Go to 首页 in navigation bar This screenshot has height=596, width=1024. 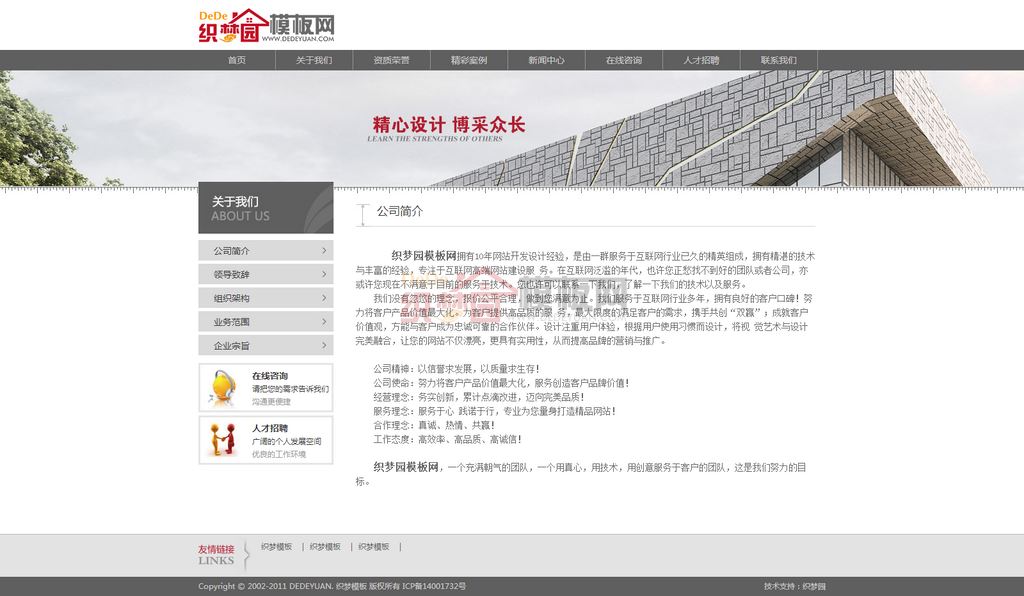236,60
